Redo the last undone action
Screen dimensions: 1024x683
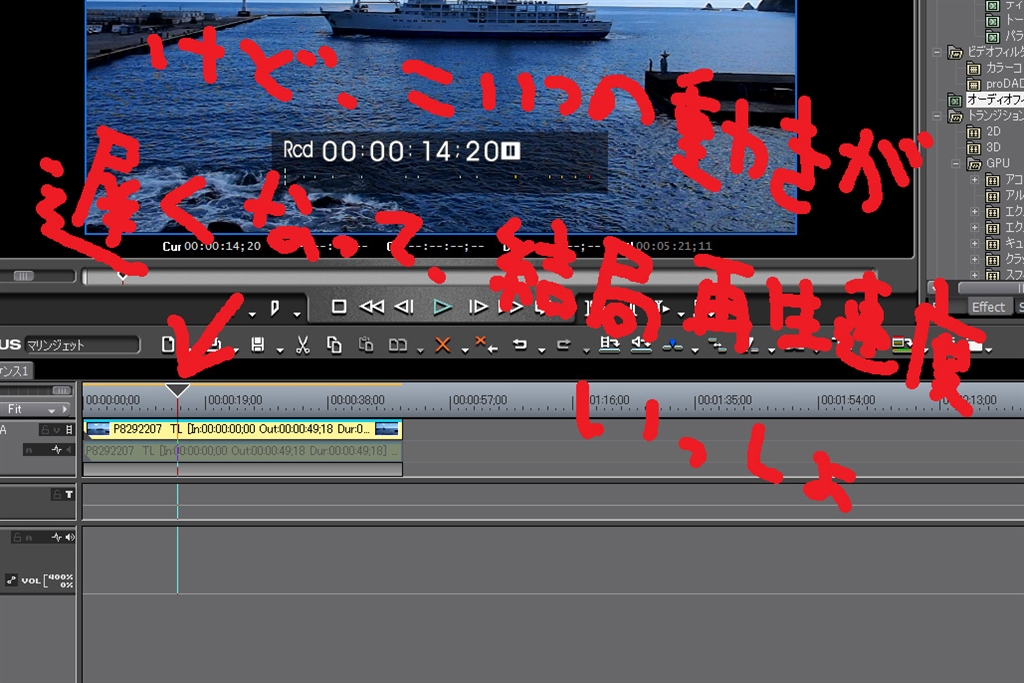pyautogui.click(x=564, y=344)
